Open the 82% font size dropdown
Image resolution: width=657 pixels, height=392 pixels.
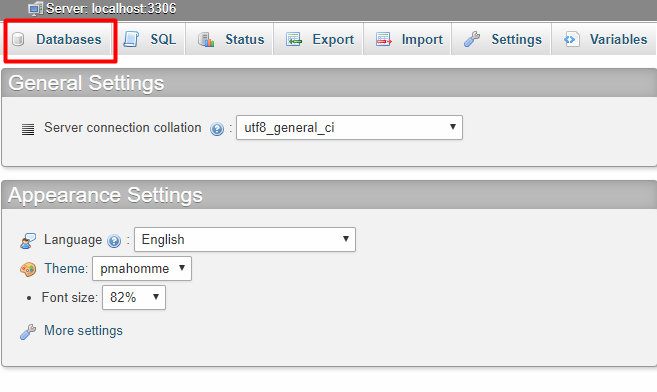(134, 297)
